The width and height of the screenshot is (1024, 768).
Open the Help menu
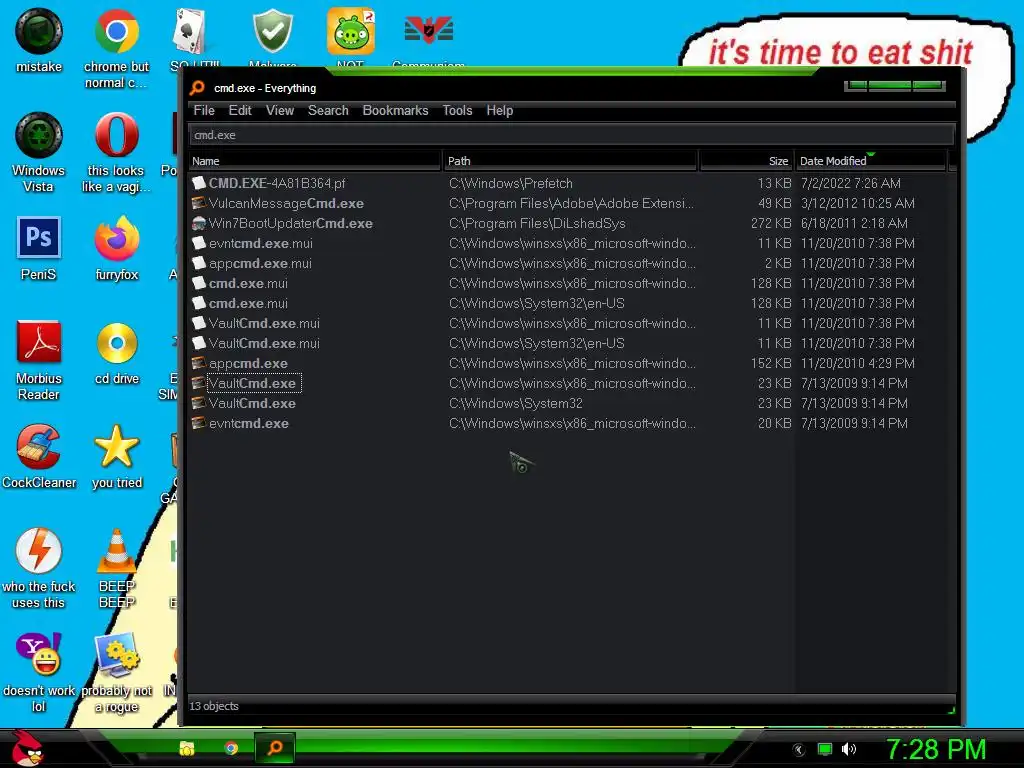click(x=500, y=110)
